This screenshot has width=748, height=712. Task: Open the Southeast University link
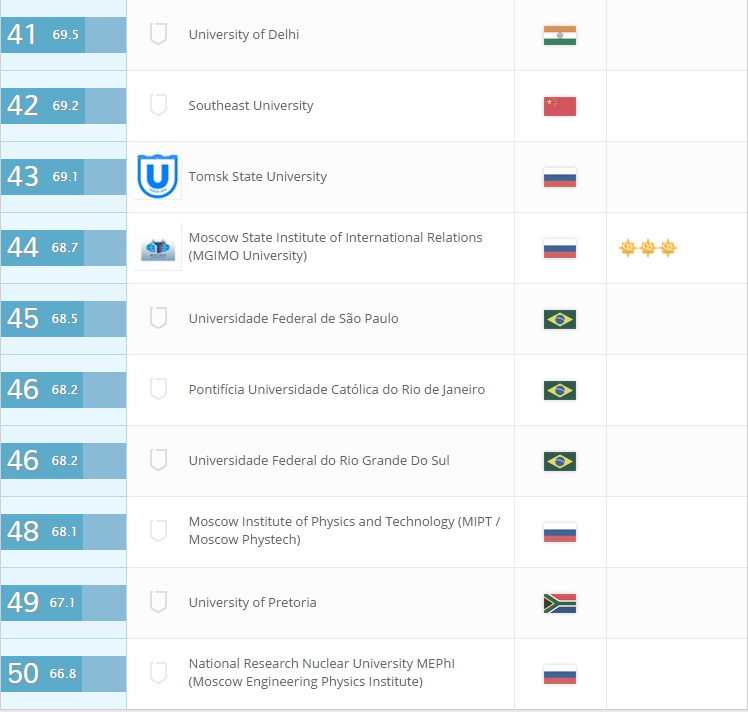(251, 105)
